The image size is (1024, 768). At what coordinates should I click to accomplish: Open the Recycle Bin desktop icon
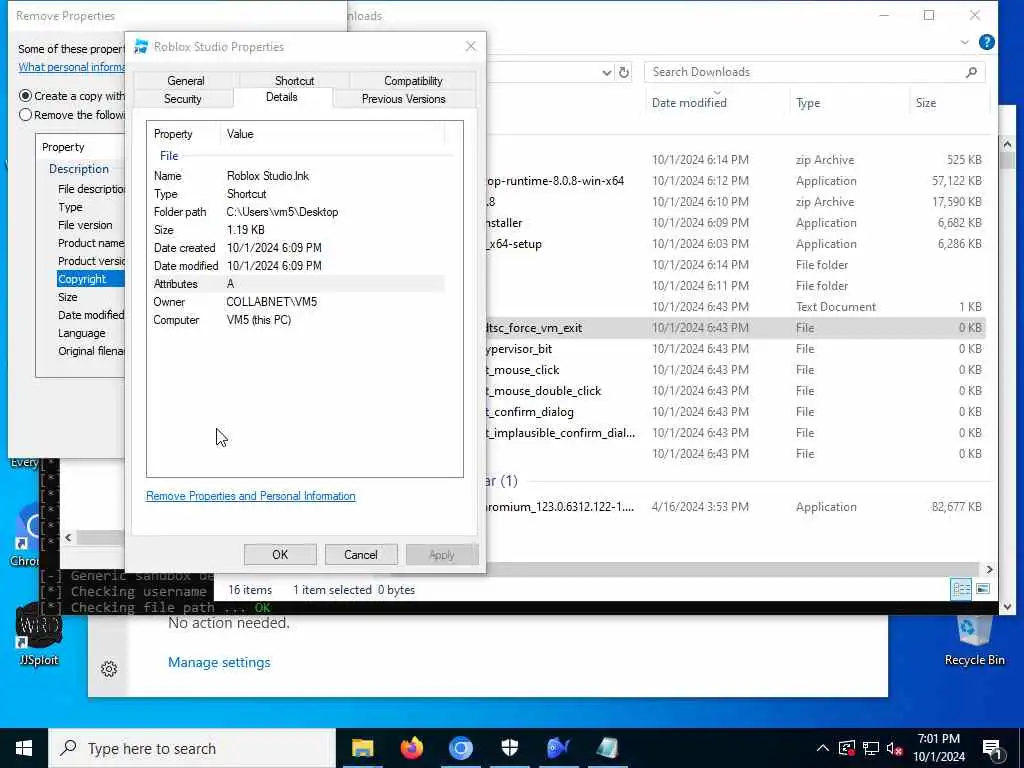(x=974, y=640)
